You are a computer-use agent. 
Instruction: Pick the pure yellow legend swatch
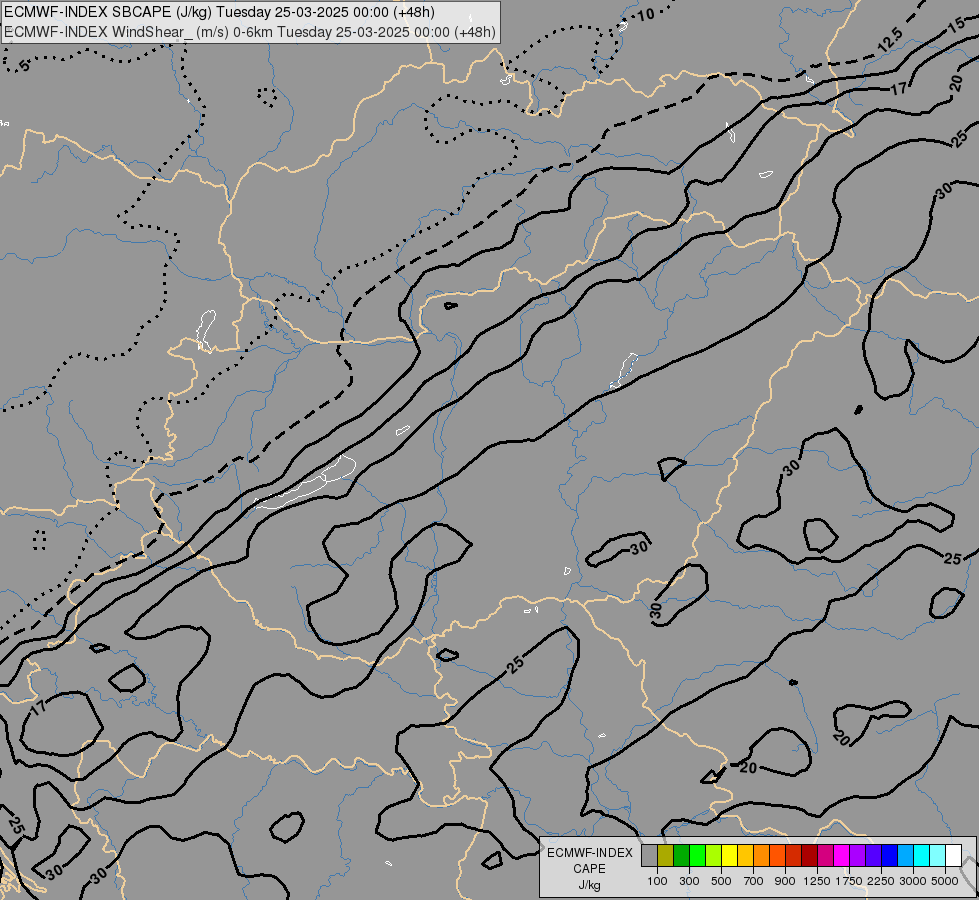(x=730, y=856)
